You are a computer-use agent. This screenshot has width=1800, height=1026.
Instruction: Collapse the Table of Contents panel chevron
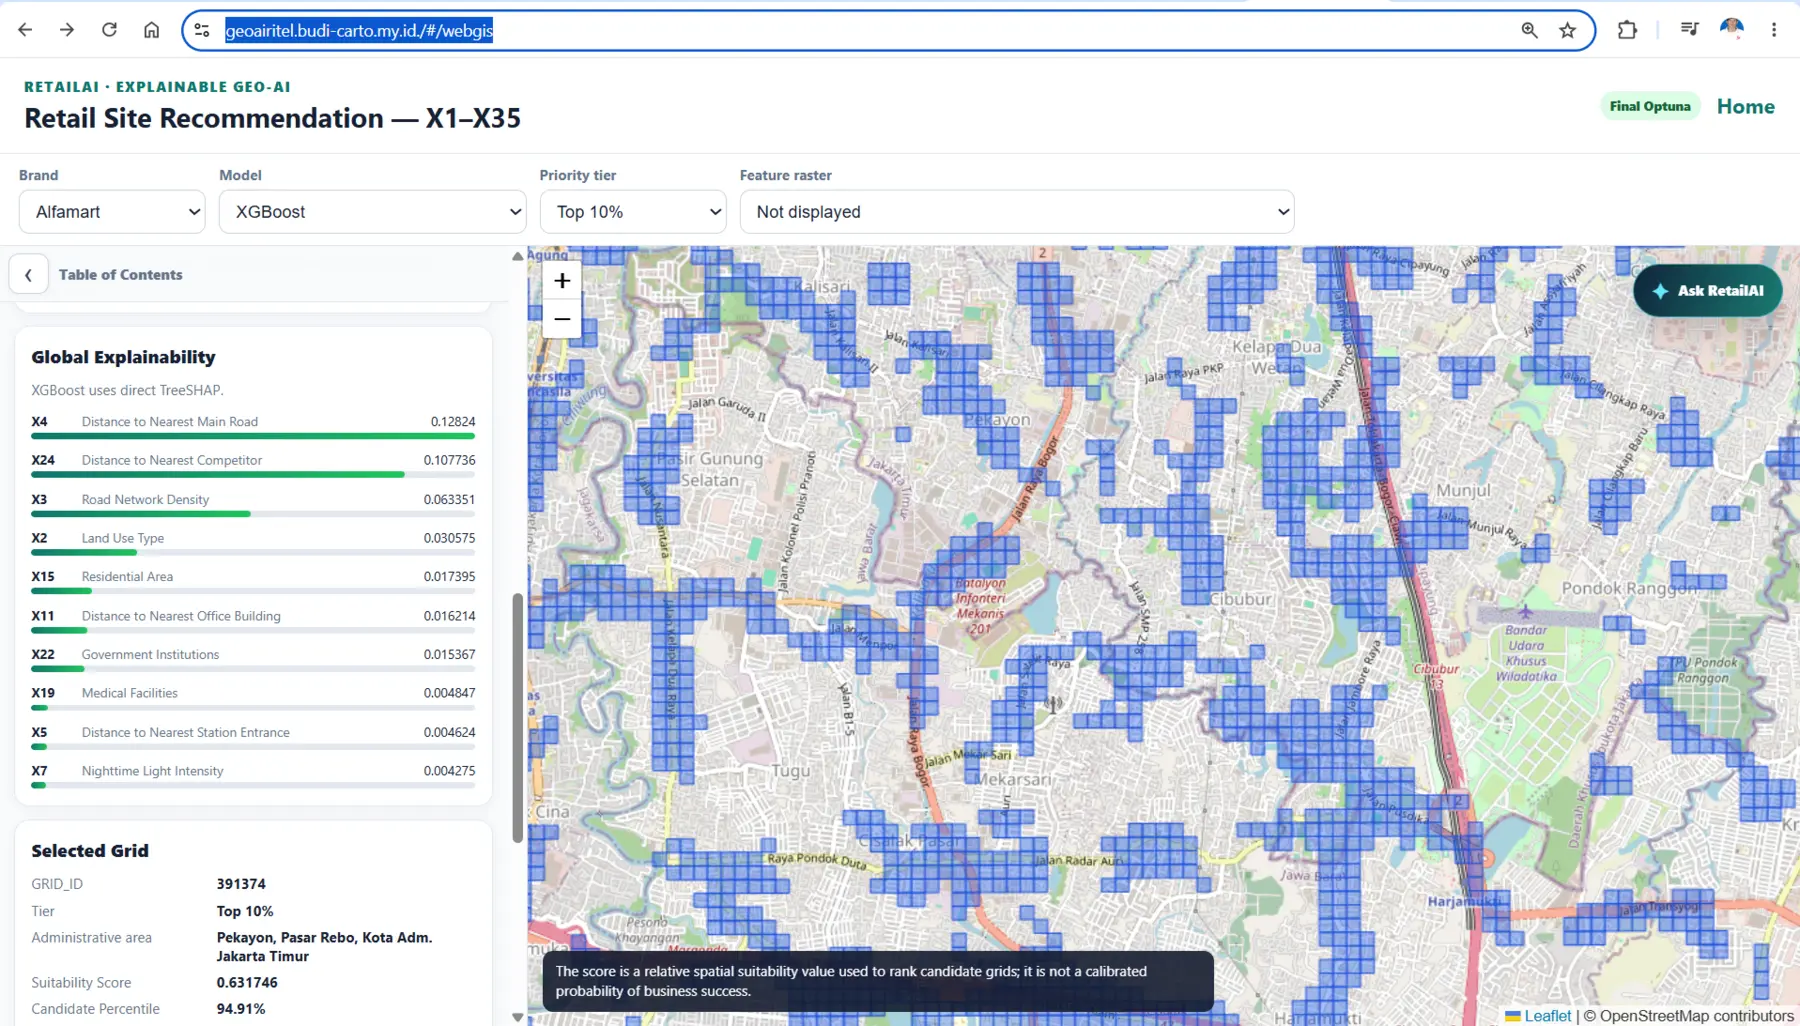[x=28, y=274]
